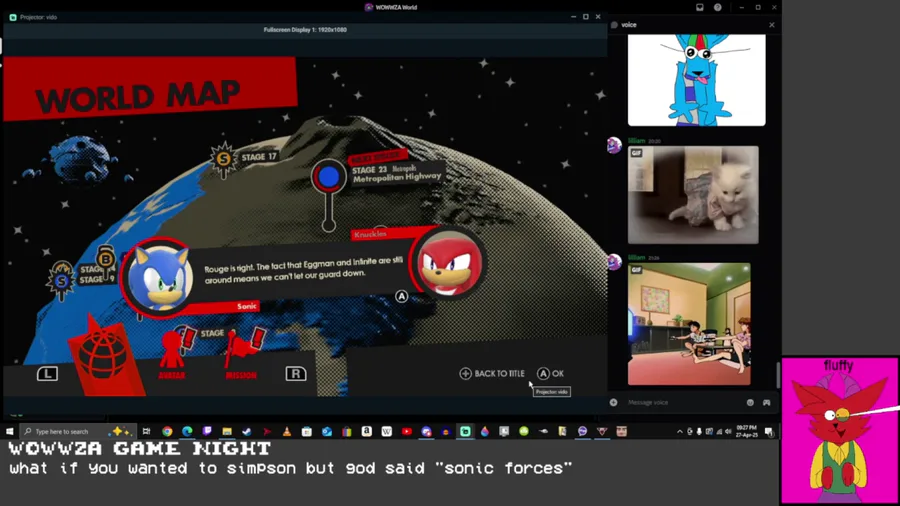Click the fluffy avatar overlay

839,430
